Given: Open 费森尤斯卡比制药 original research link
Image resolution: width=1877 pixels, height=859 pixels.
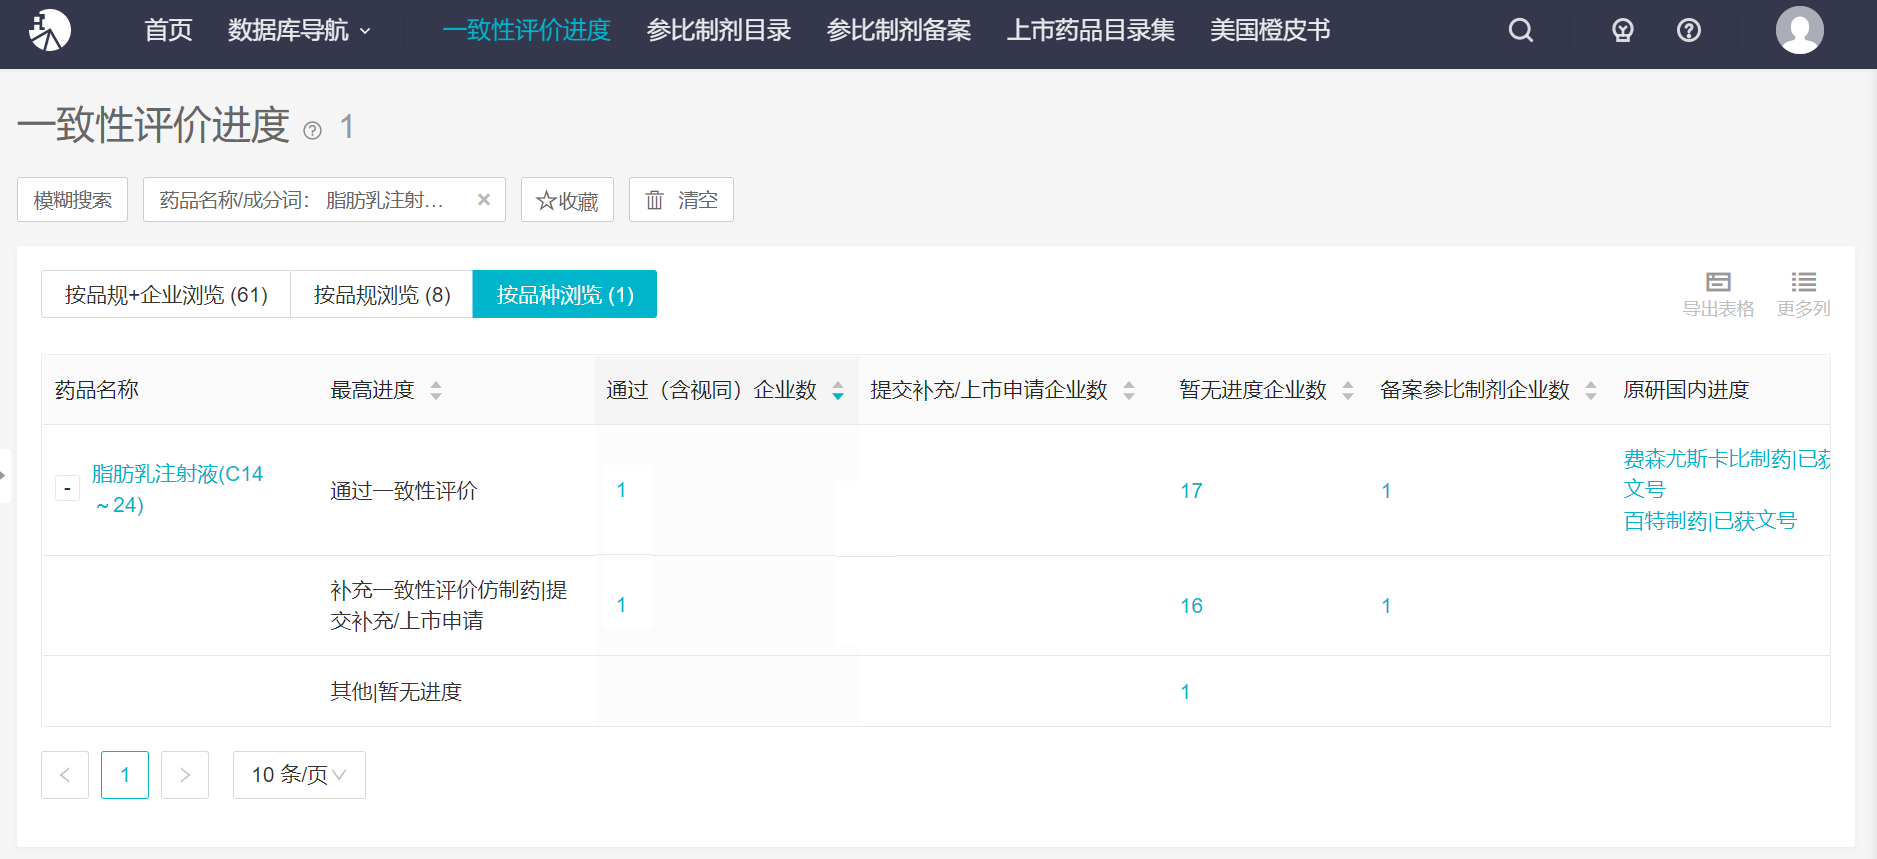Looking at the screenshot, I should [x=1726, y=474].
